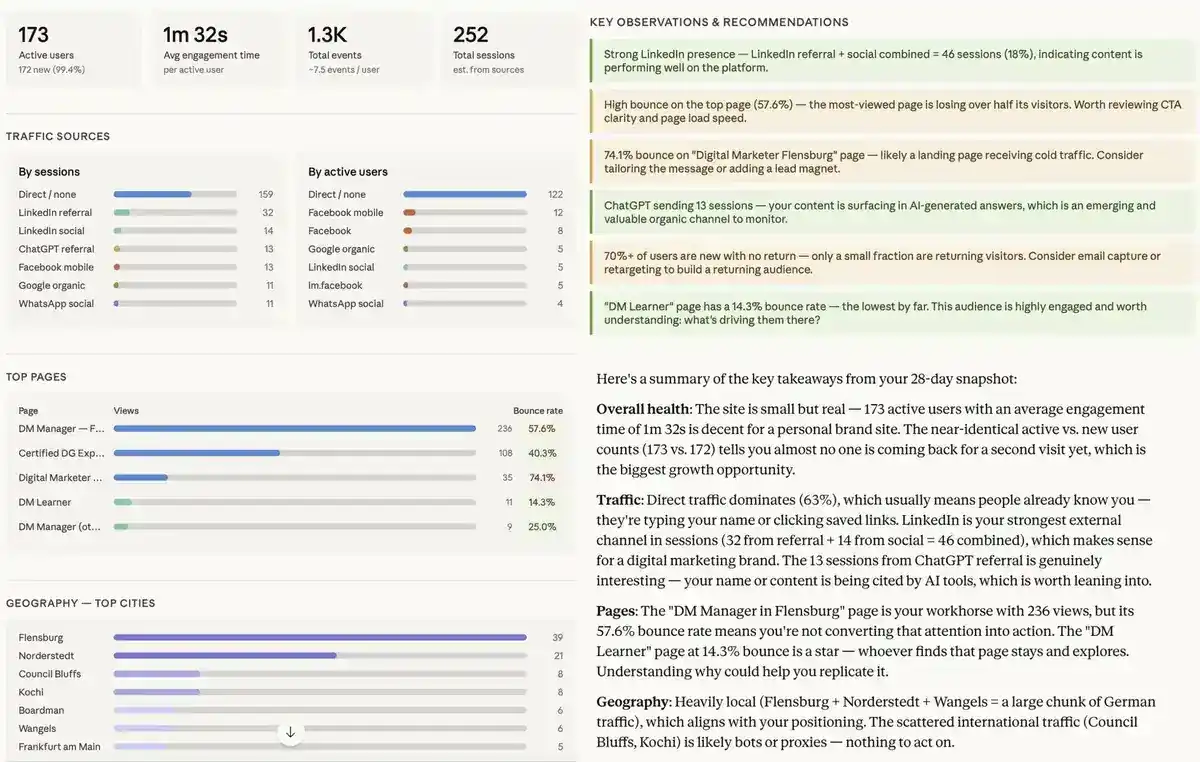Click the 70%+ of users are new card

coord(894,263)
